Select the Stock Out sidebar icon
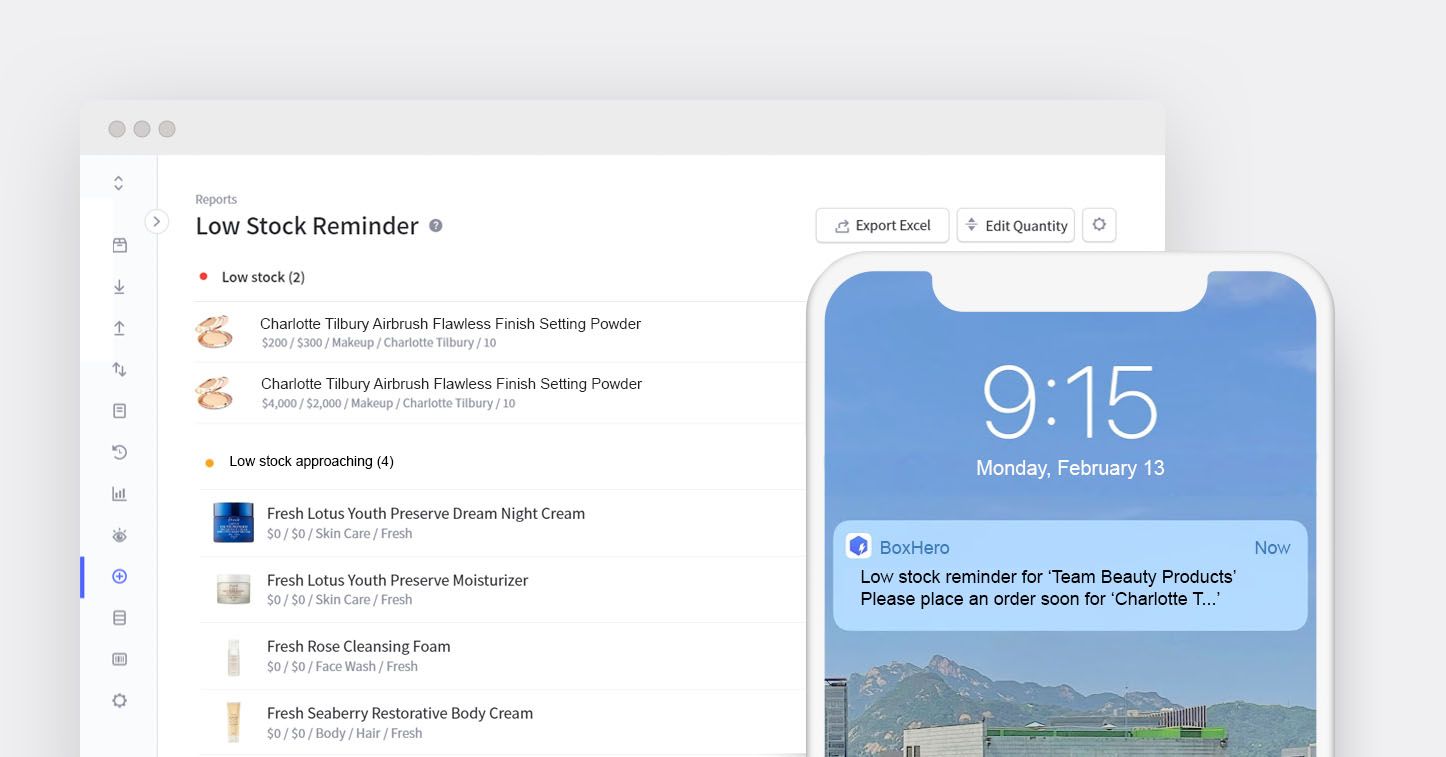 pyautogui.click(x=118, y=327)
